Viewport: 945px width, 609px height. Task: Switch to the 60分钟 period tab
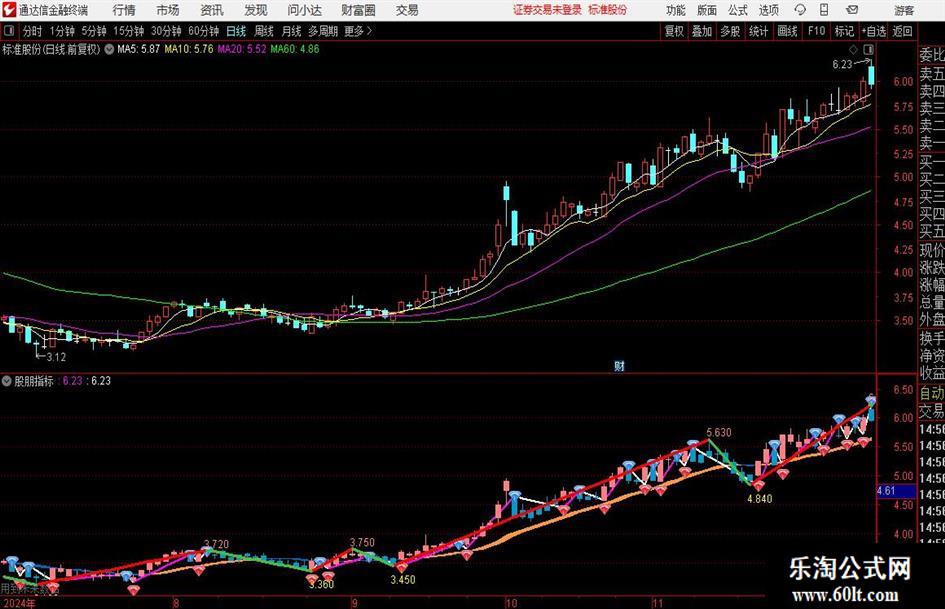pyautogui.click(x=203, y=31)
